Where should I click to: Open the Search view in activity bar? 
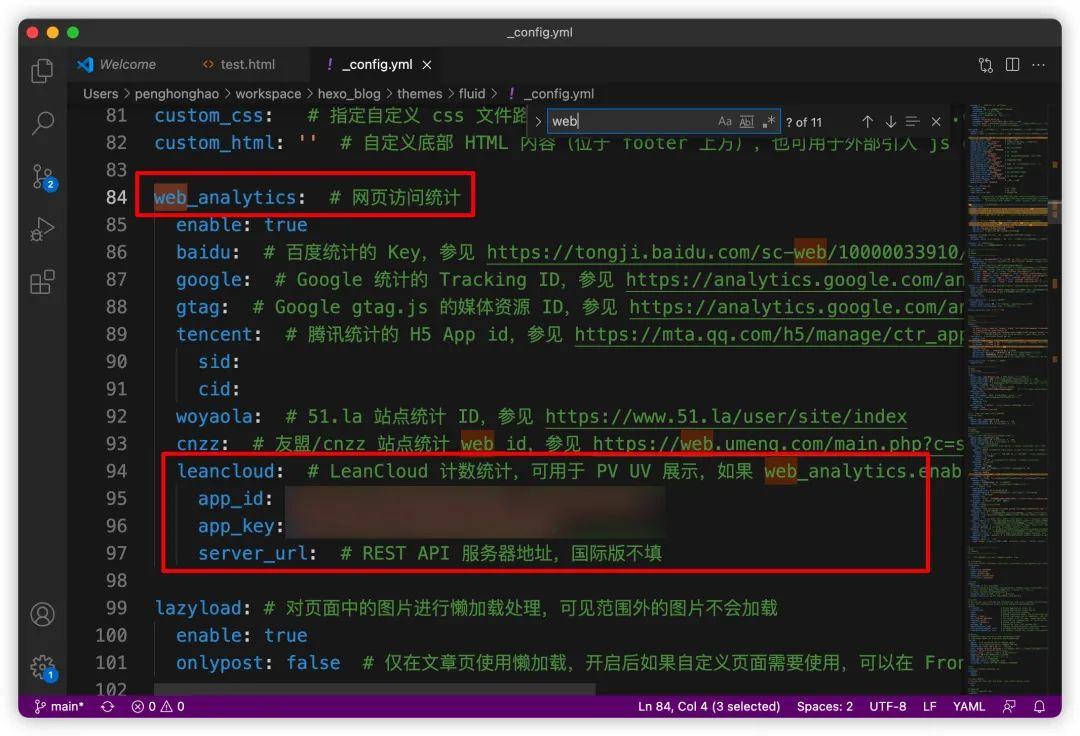coord(42,123)
